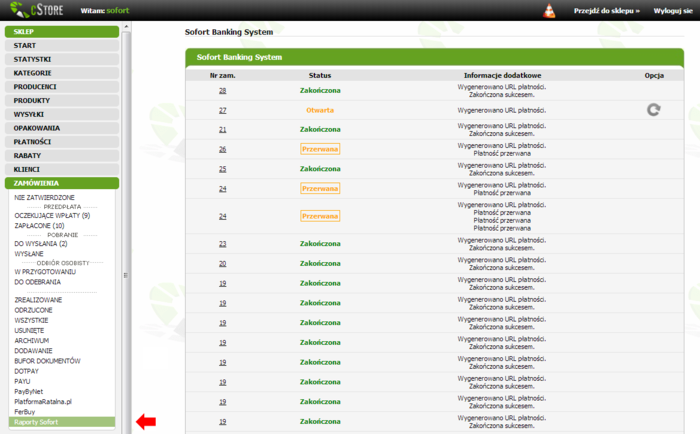Select WYSŁANE orders
The width and height of the screenshot is (700, 434).
pyautogui.click(x=29, y=254)
